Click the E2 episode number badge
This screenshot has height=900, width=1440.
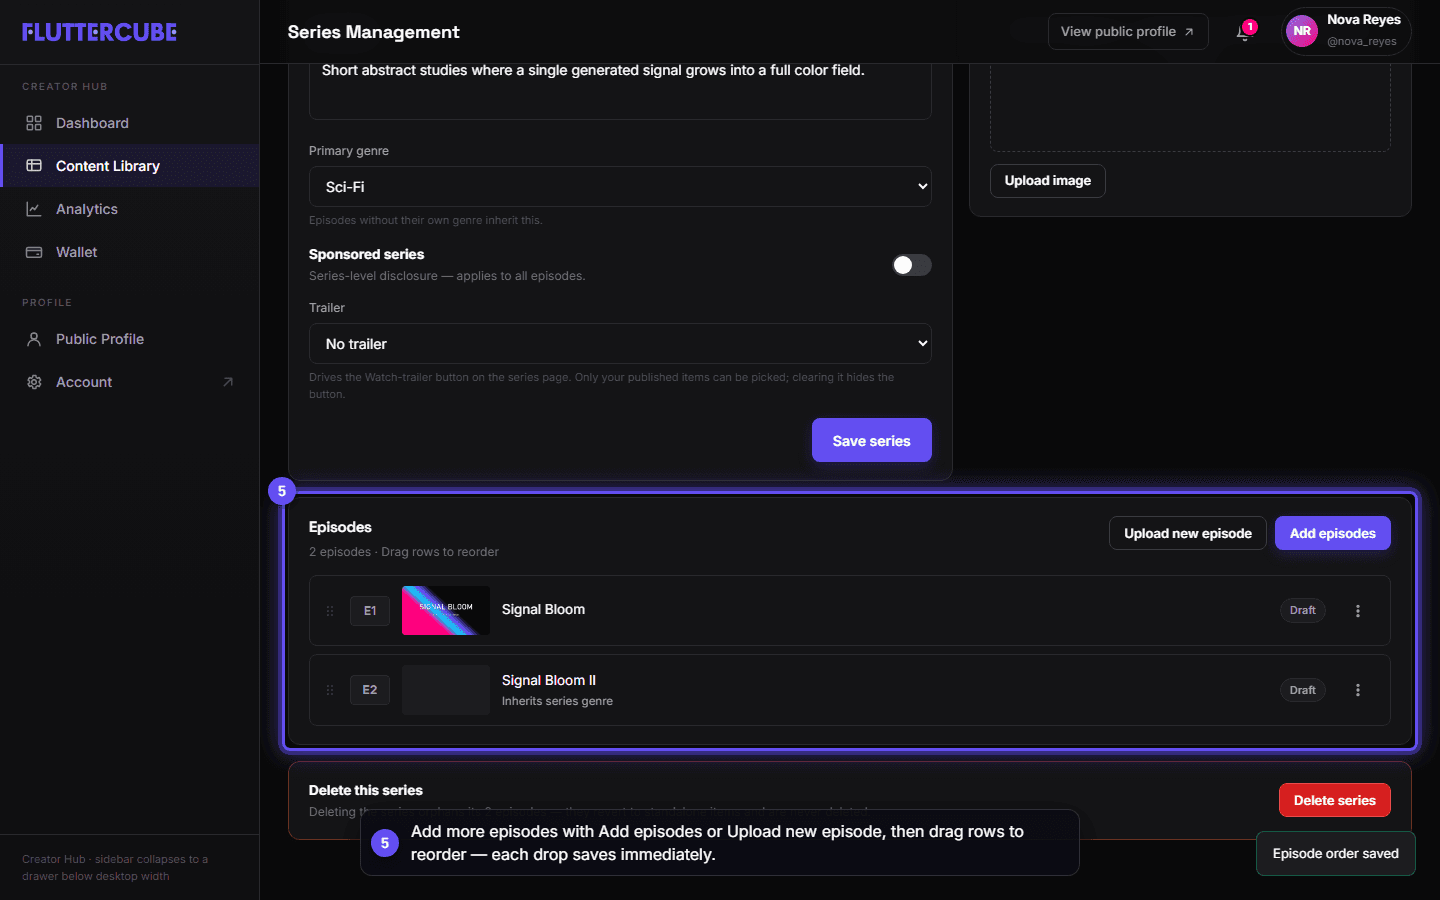coord(370,690)
